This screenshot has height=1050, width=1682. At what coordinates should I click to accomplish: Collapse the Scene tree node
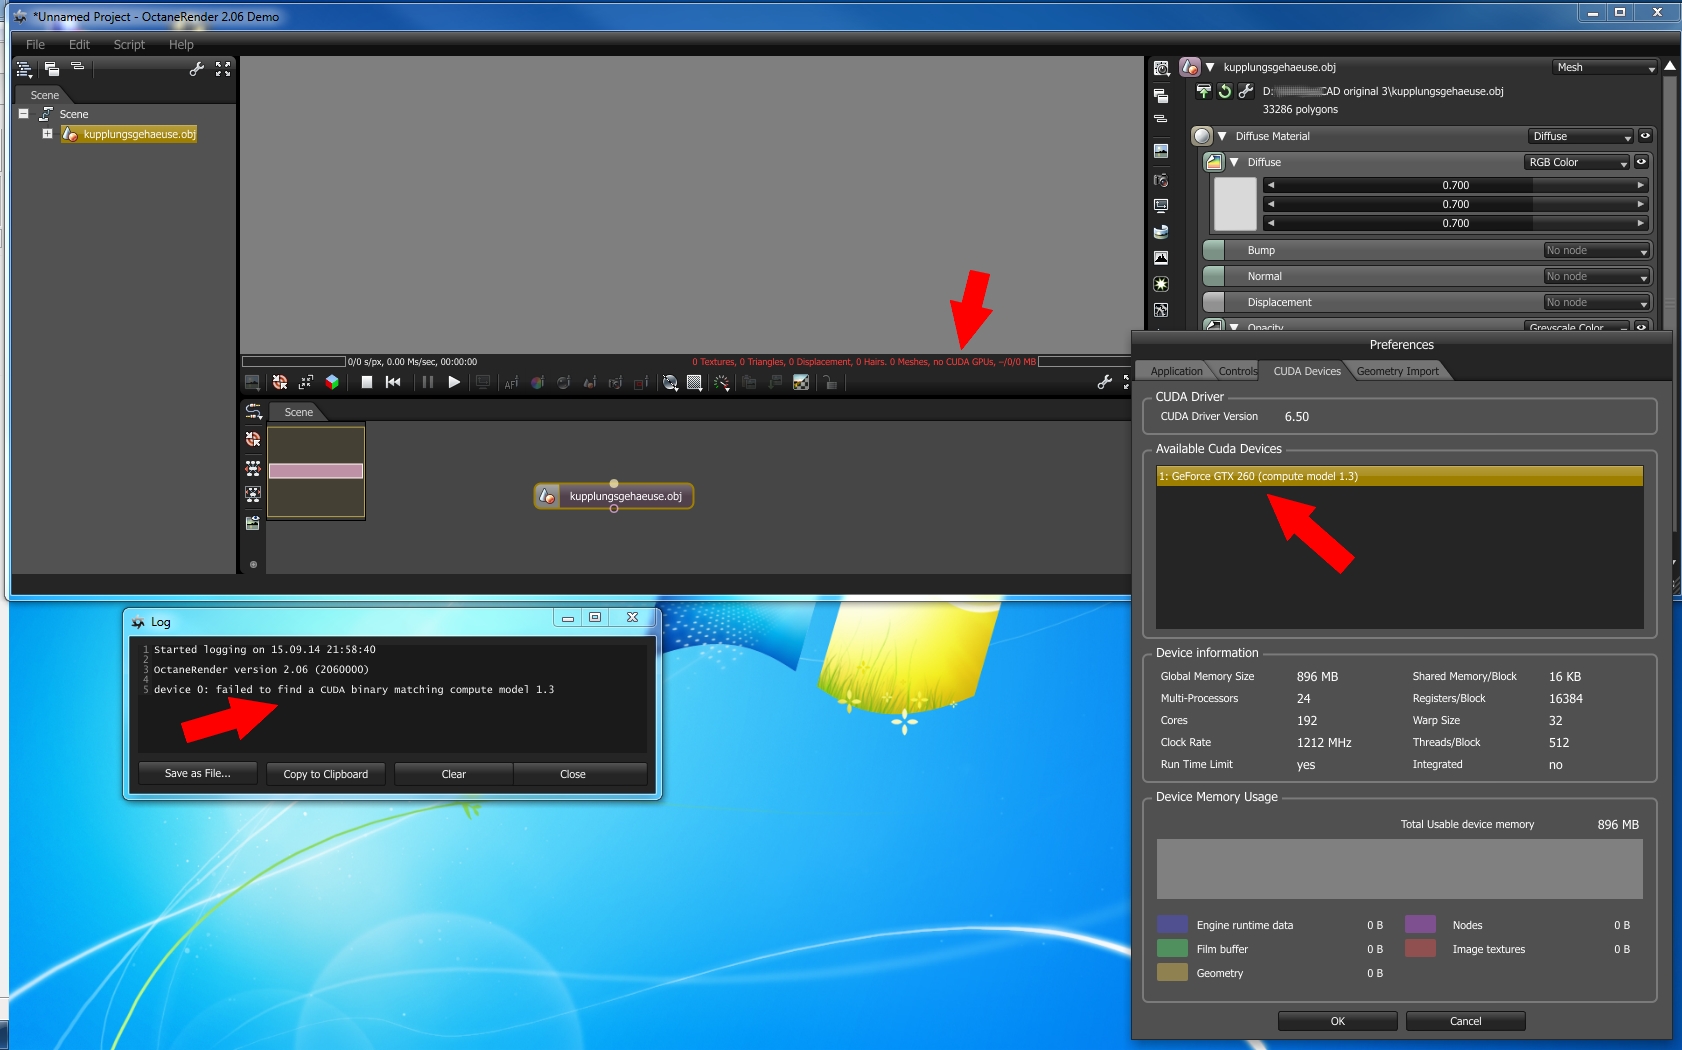click(x=23, y=114)
